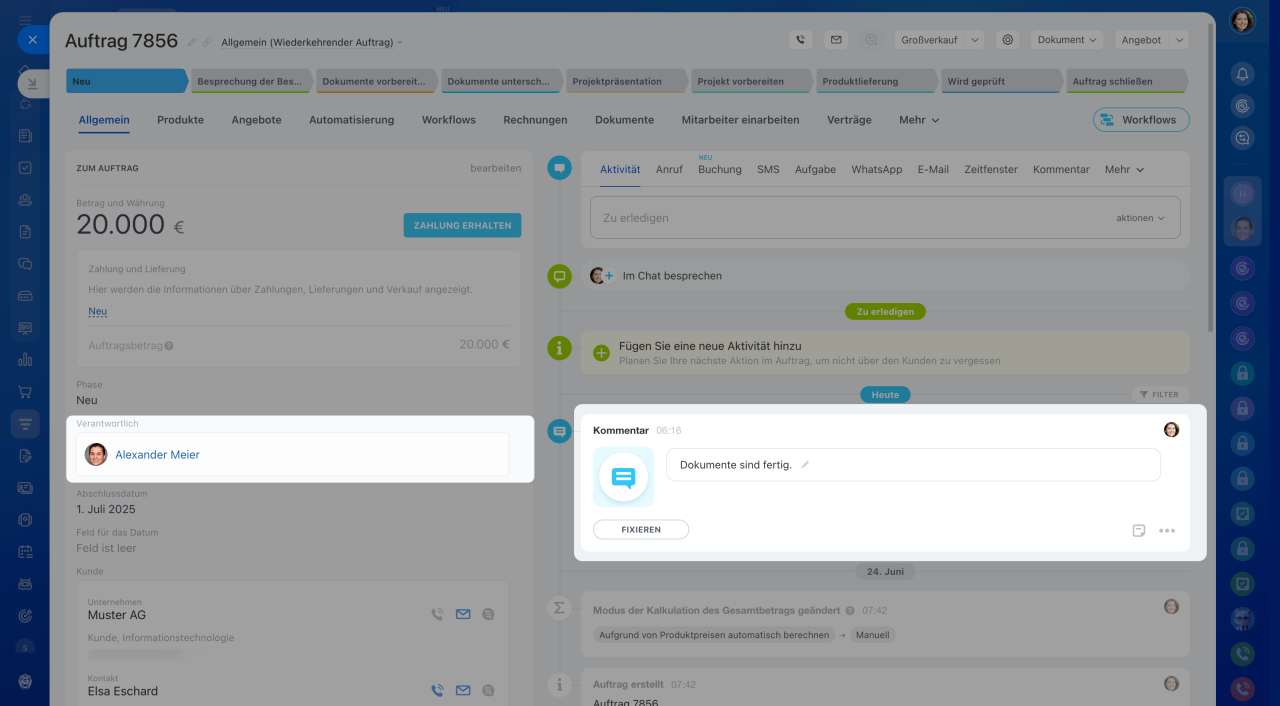Click the FIXIEREN button on the comment
This screenshot has width=1280, height=706.
click(641, 530)
